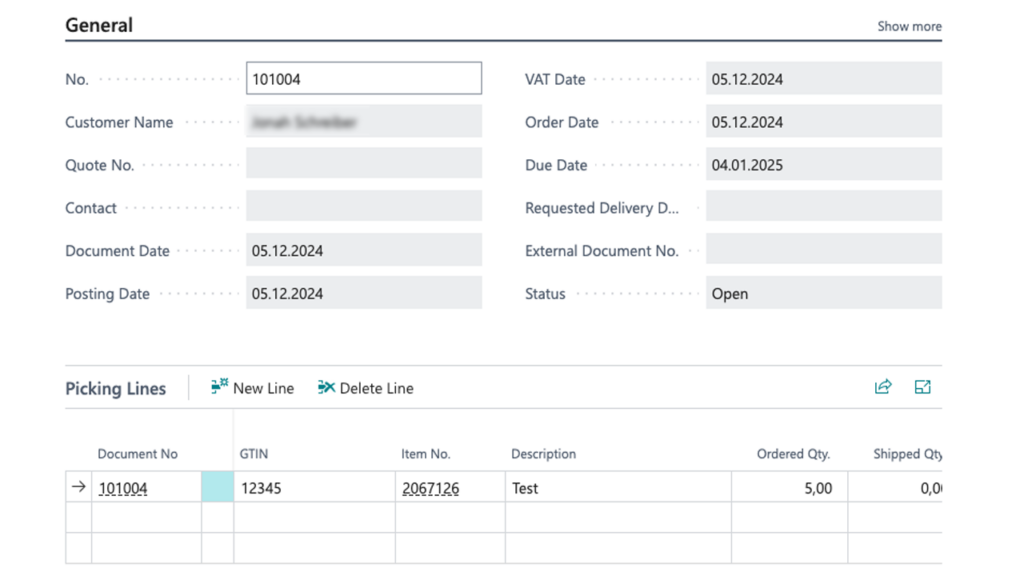Collapse the General section heading
Image resolution: width=1024 pixels, height=576 pixels.
click(x=99, y=25)
